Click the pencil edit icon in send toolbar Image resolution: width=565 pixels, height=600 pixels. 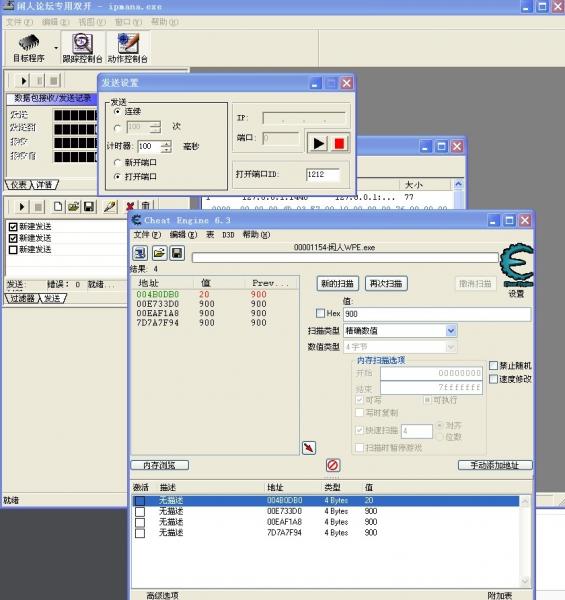110,207
